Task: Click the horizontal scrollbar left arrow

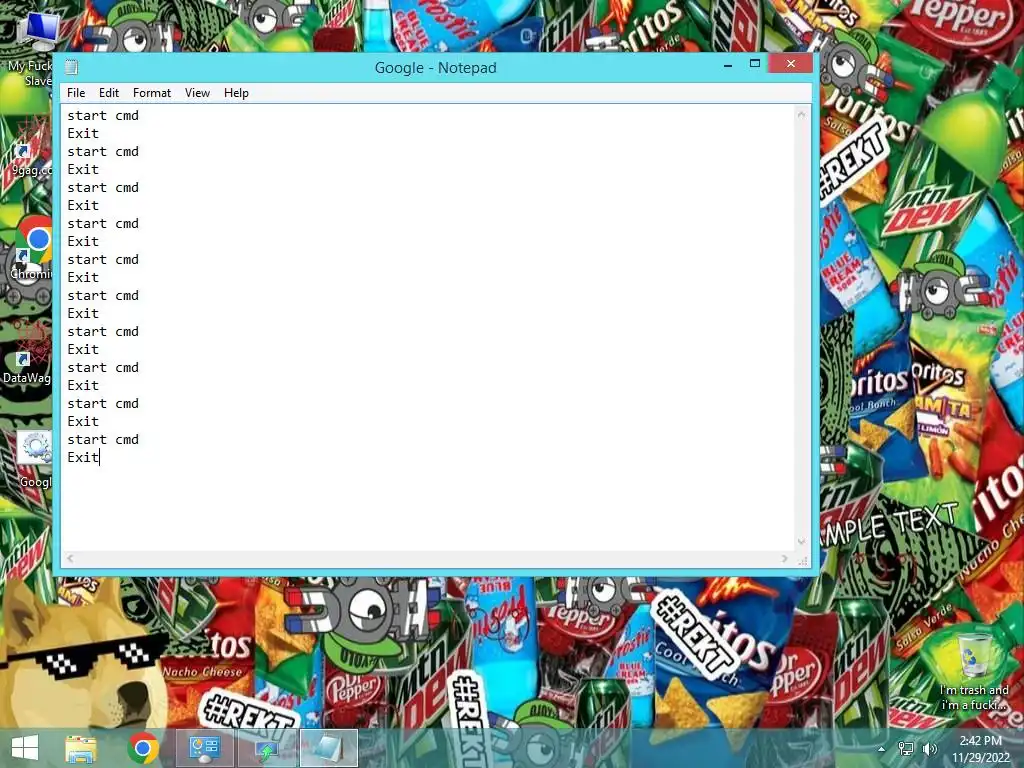Action: coord(71,558)
